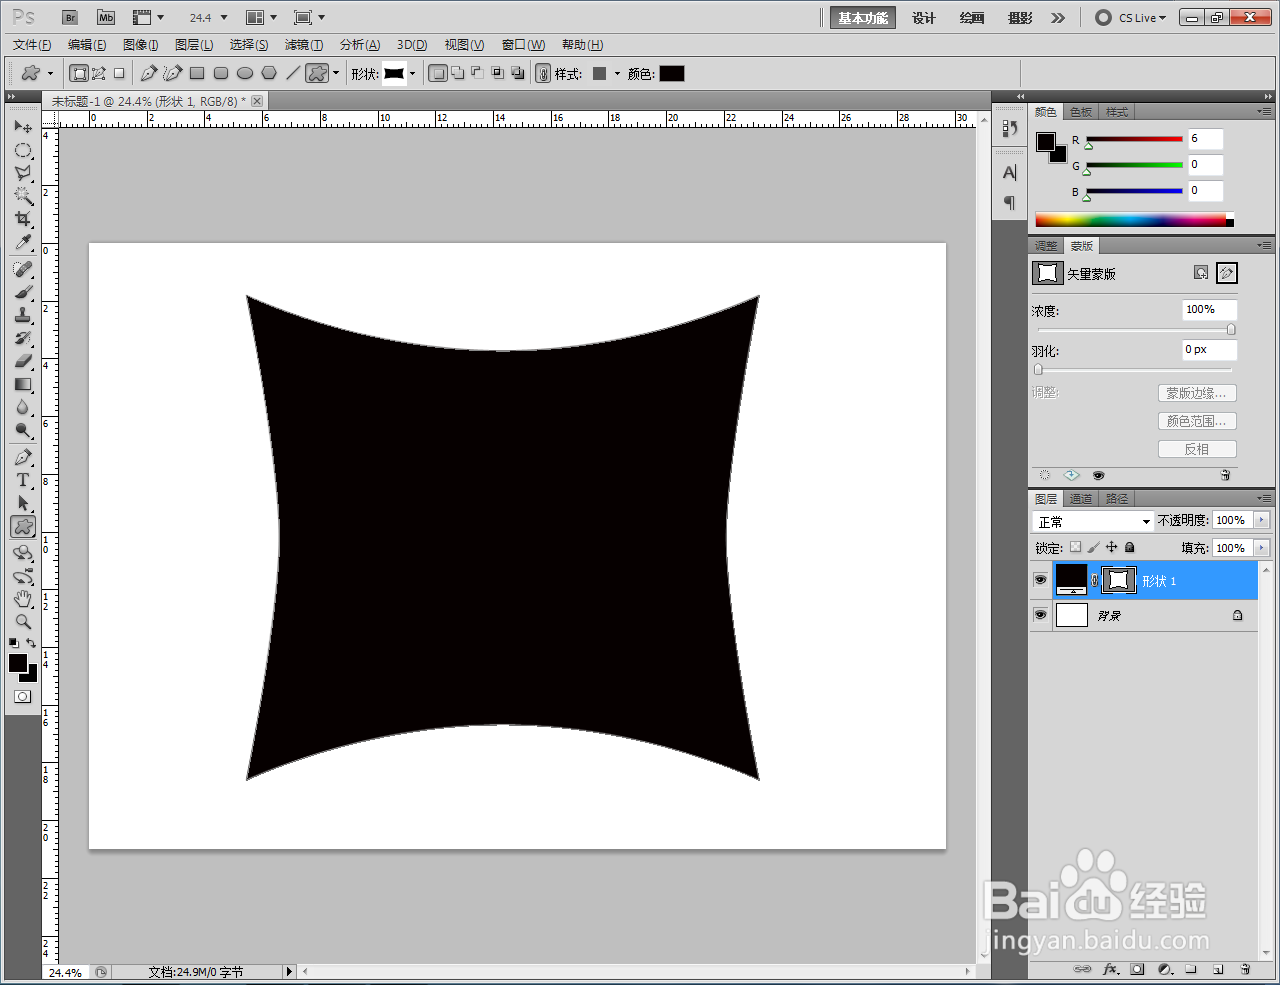This screenshot has height=985, width=1280.
Task: Select the Zoom tool
Action: (23, 622)
